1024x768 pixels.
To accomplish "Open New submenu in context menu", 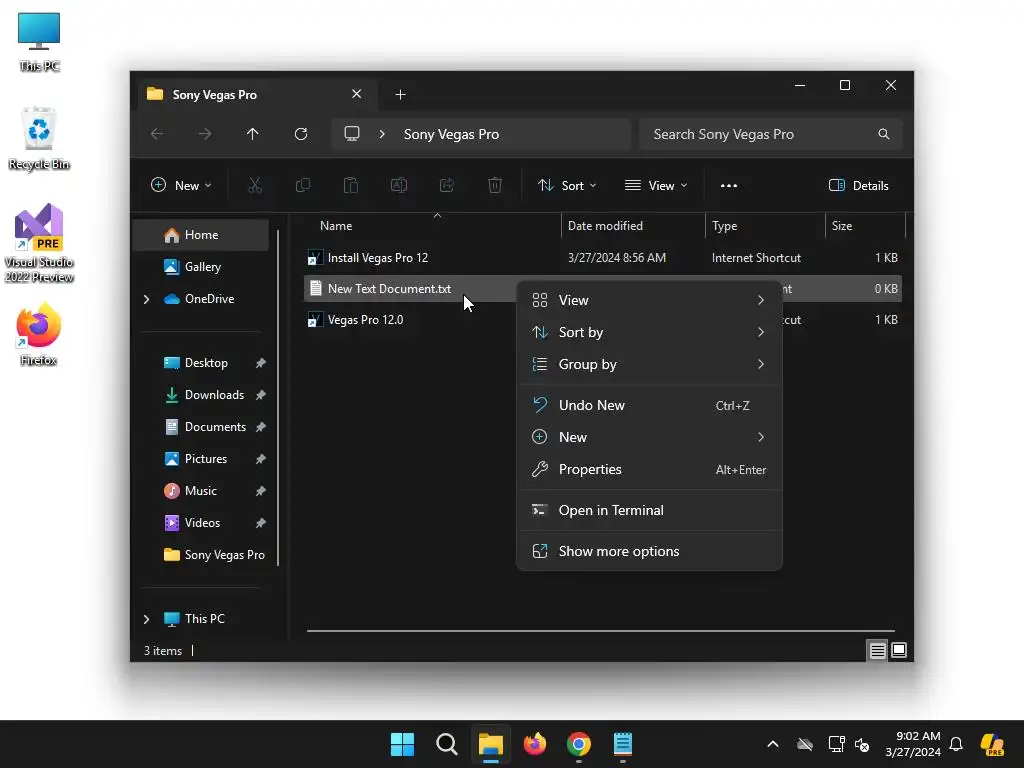I will 649,438.
